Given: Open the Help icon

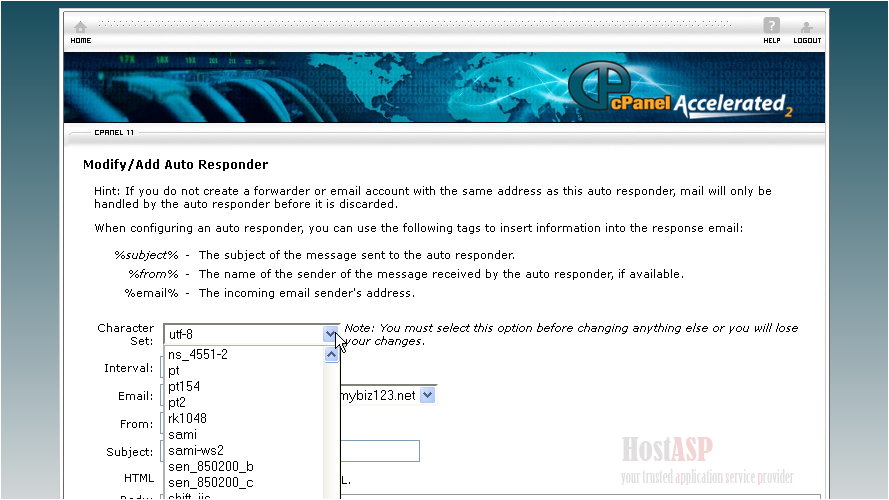Looking at the screenshot, I should click(x=771, y=31).
